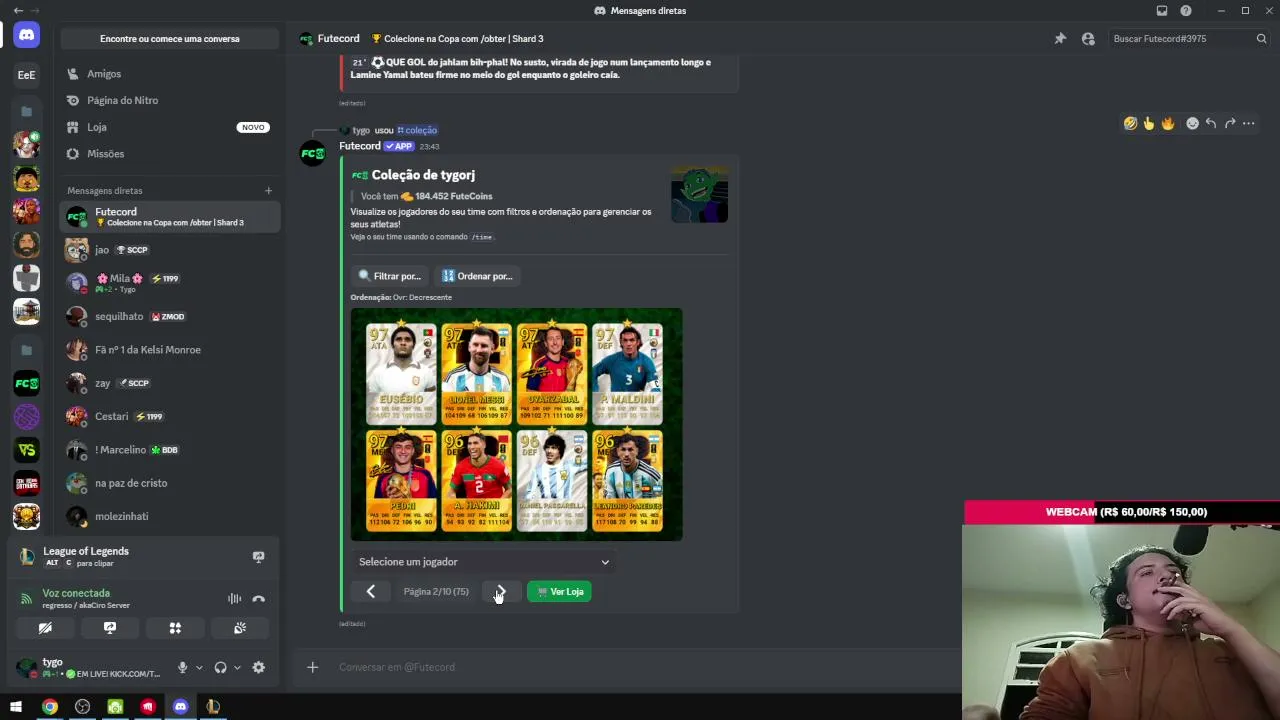Open noise suppression waveform icon
The width and height of the screenshot is (1280, 720).
(234, 599)
